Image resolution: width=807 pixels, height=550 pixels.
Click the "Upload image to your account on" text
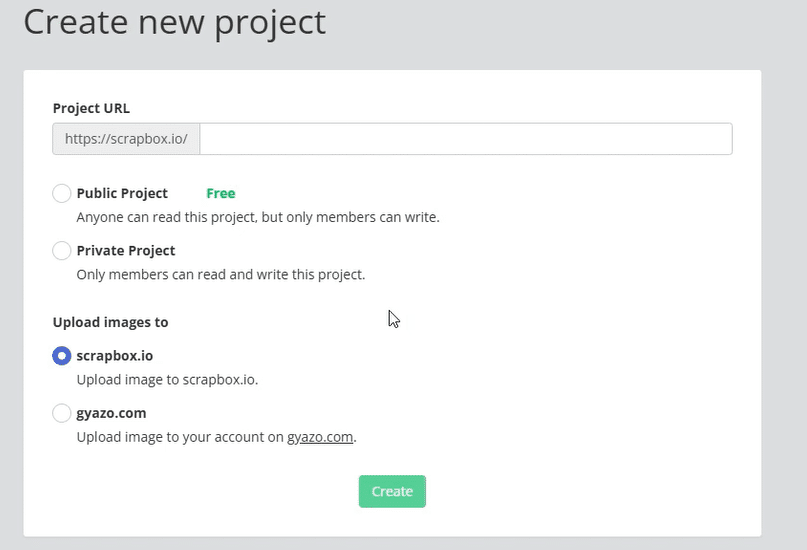pos(180,437)
